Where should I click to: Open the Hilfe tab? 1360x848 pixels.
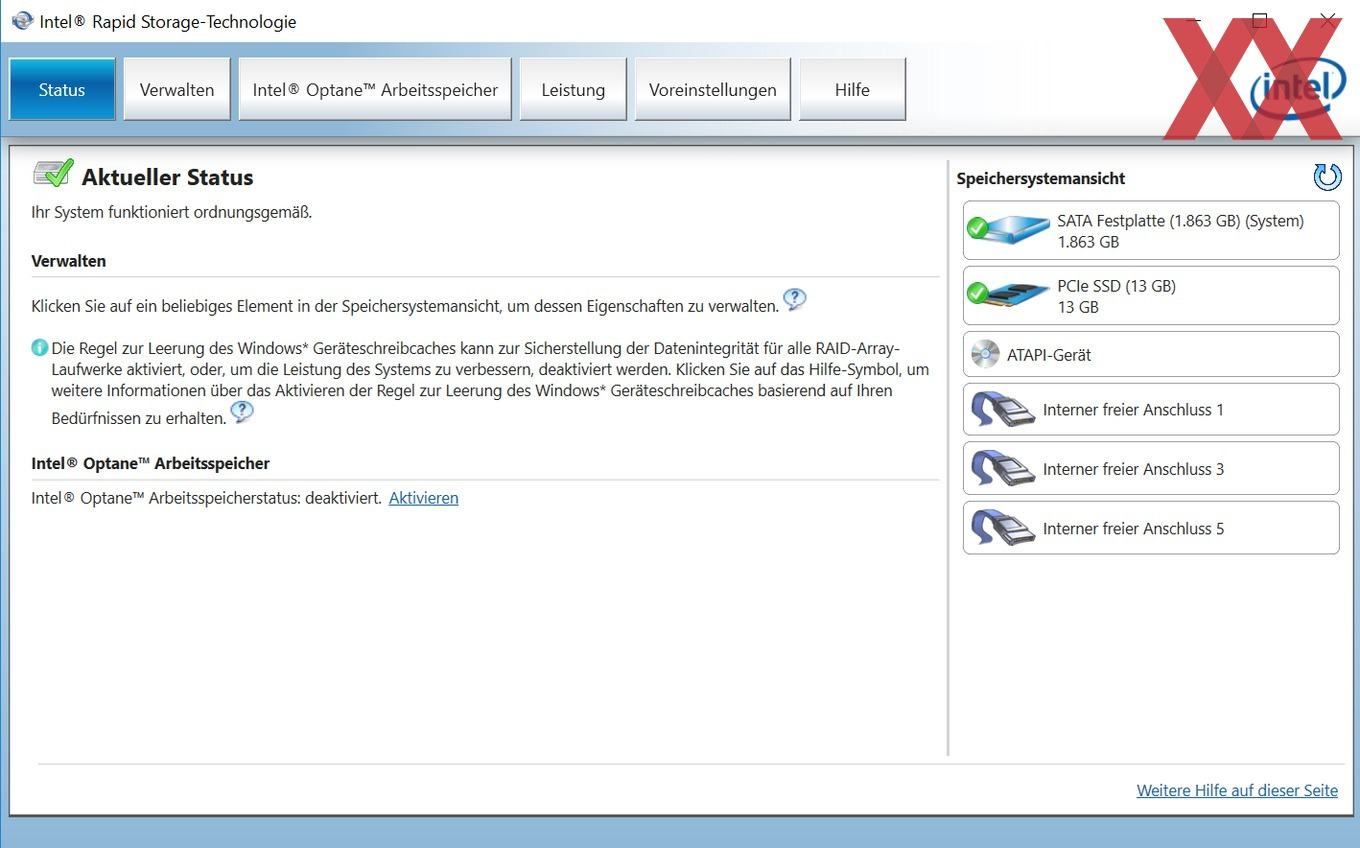pyautogui.click(x=852, y=89)
